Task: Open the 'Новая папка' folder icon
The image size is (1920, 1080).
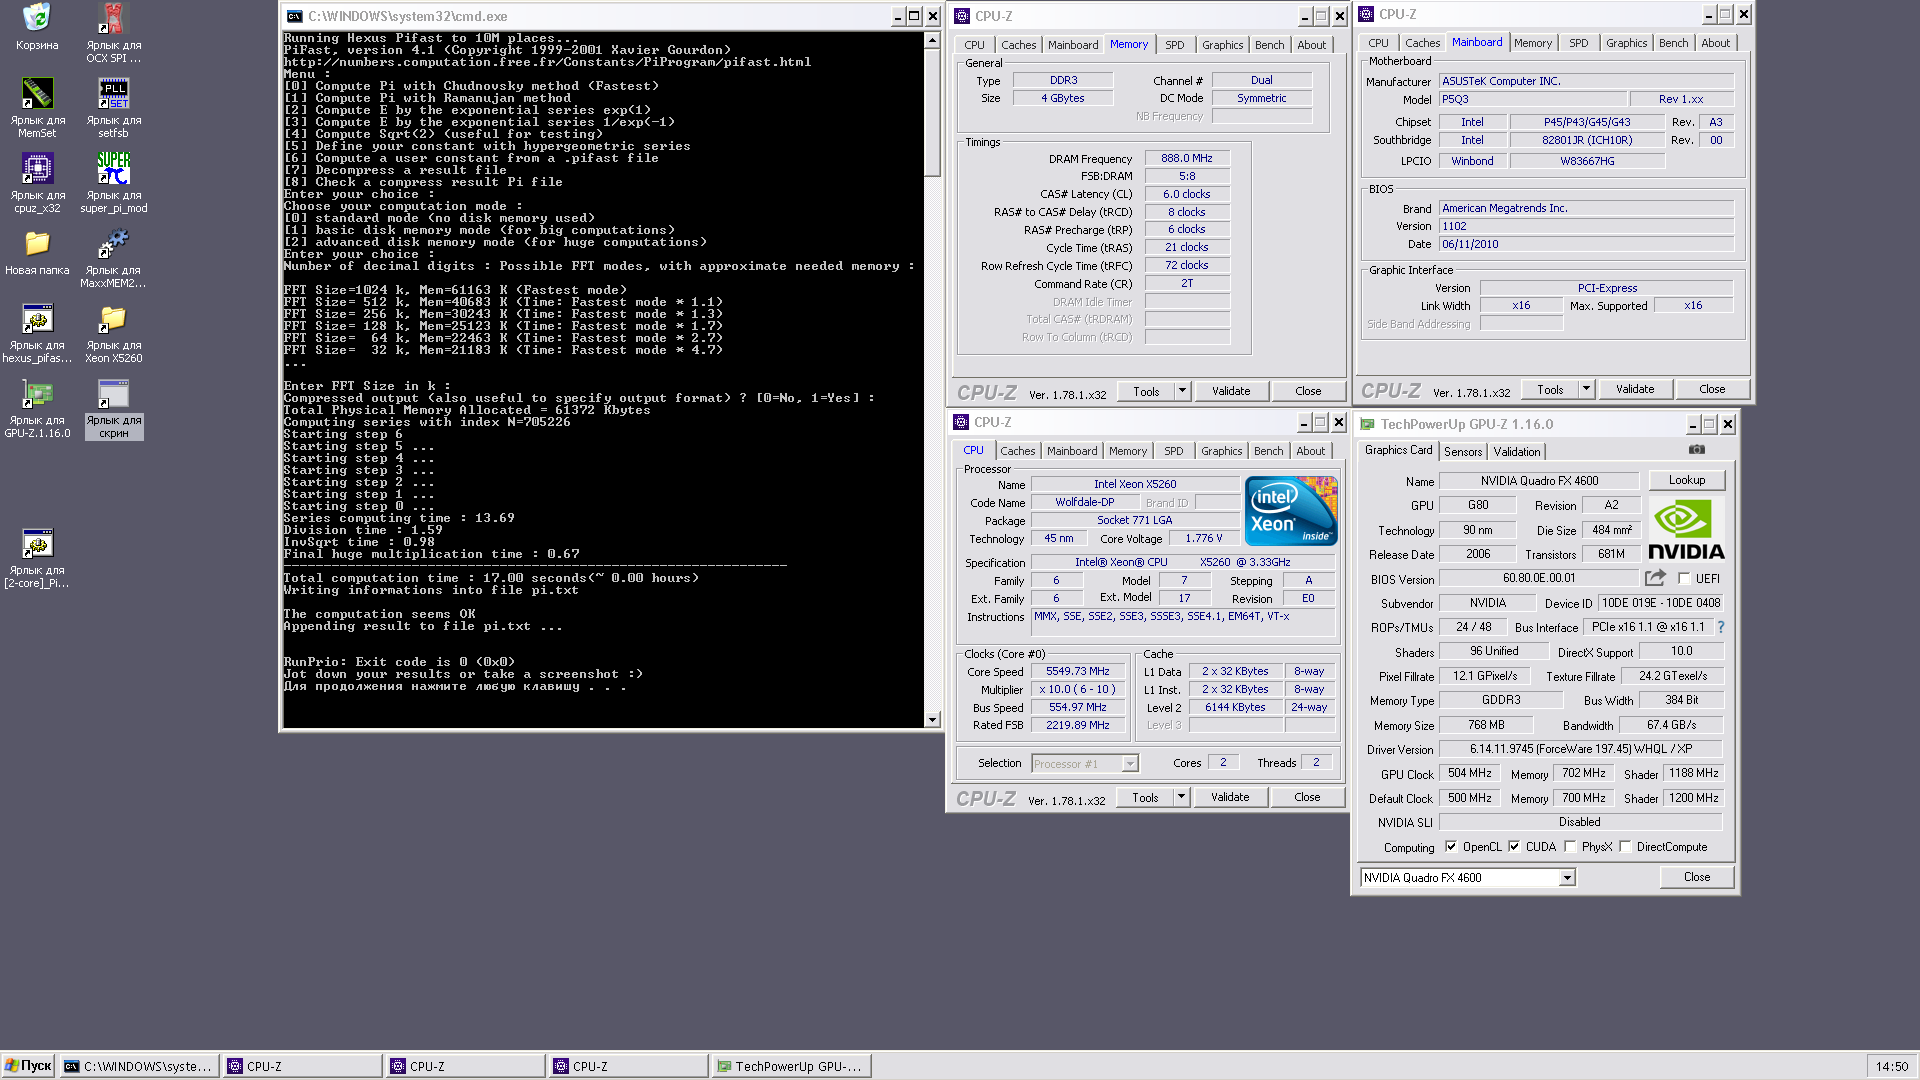Action: tap(37, 243)
